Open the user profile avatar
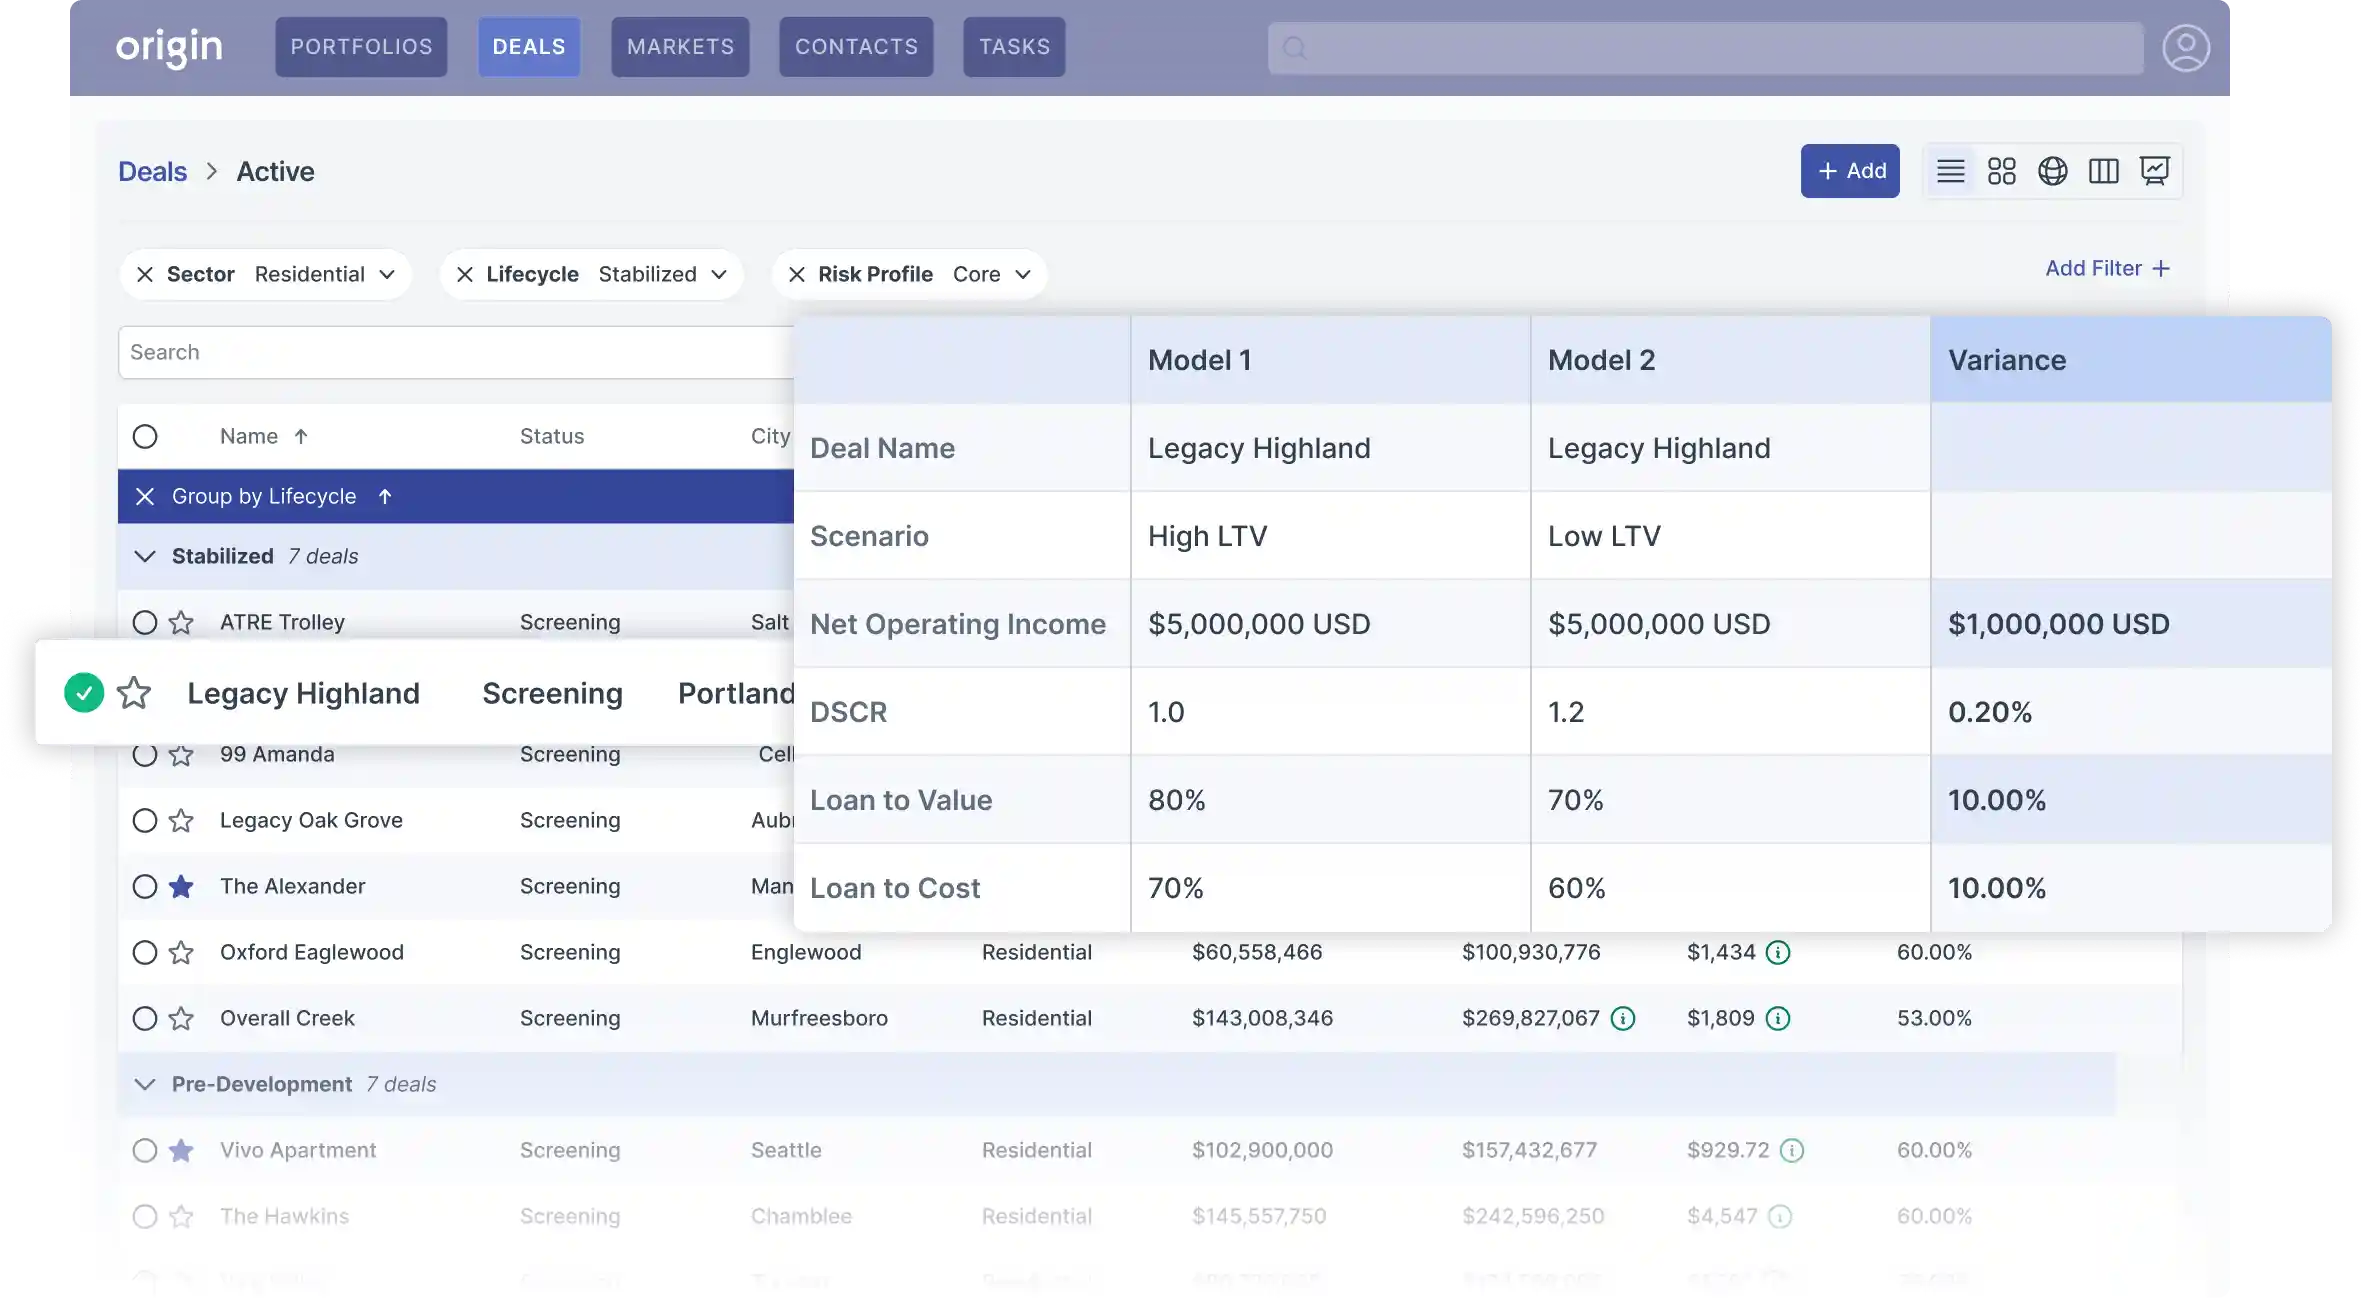 [x=2186, y=47]
